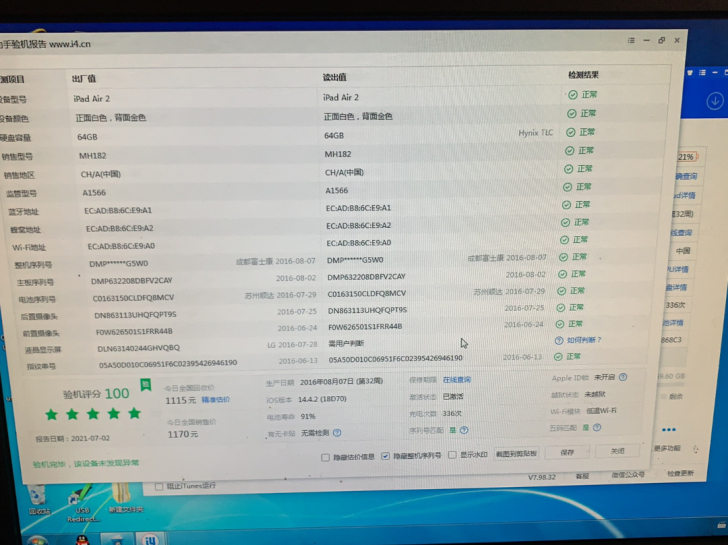Click 客服 in the bottom bar
The width and height of the screenshot is (728, 545).
coord(582,476)
